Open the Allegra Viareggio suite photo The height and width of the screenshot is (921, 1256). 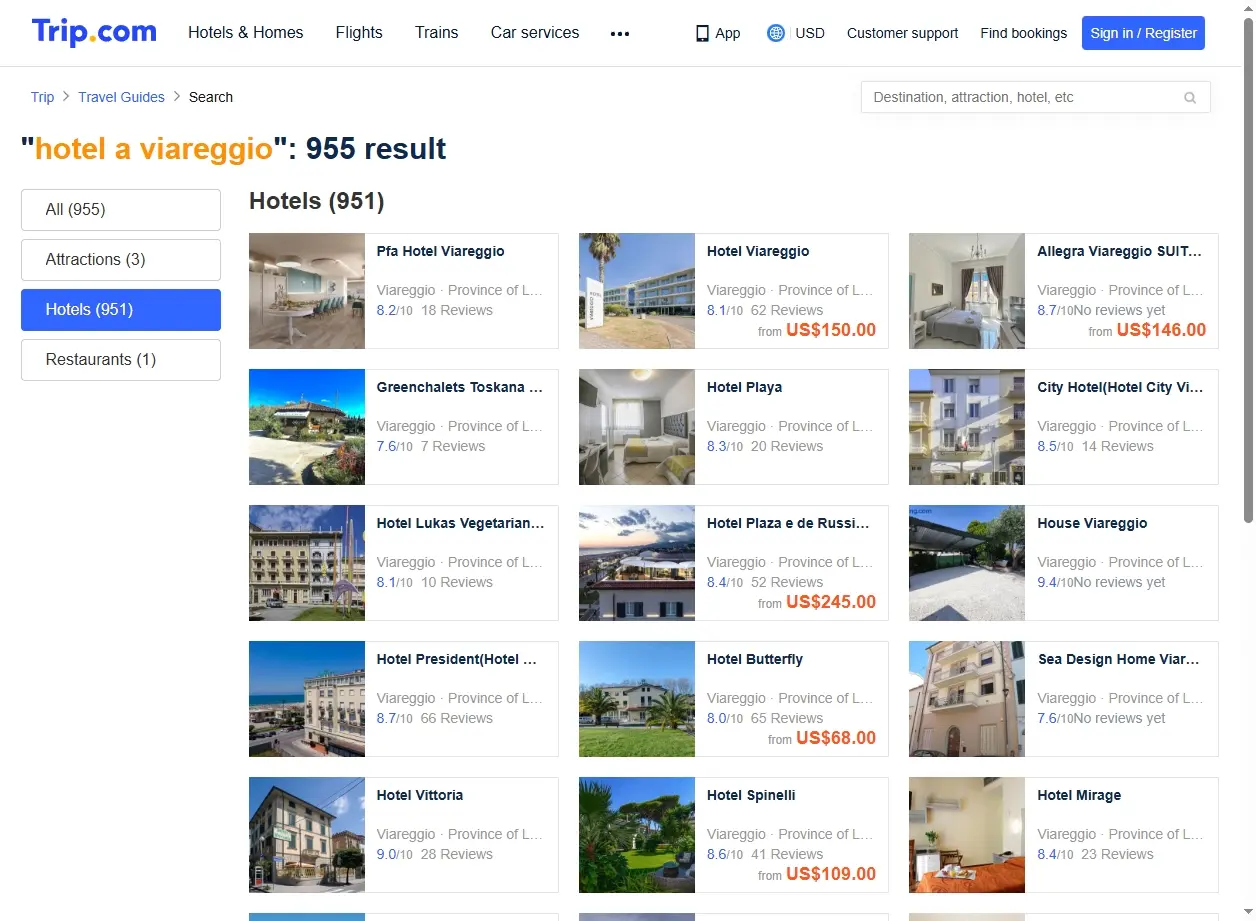click(967, 291)
